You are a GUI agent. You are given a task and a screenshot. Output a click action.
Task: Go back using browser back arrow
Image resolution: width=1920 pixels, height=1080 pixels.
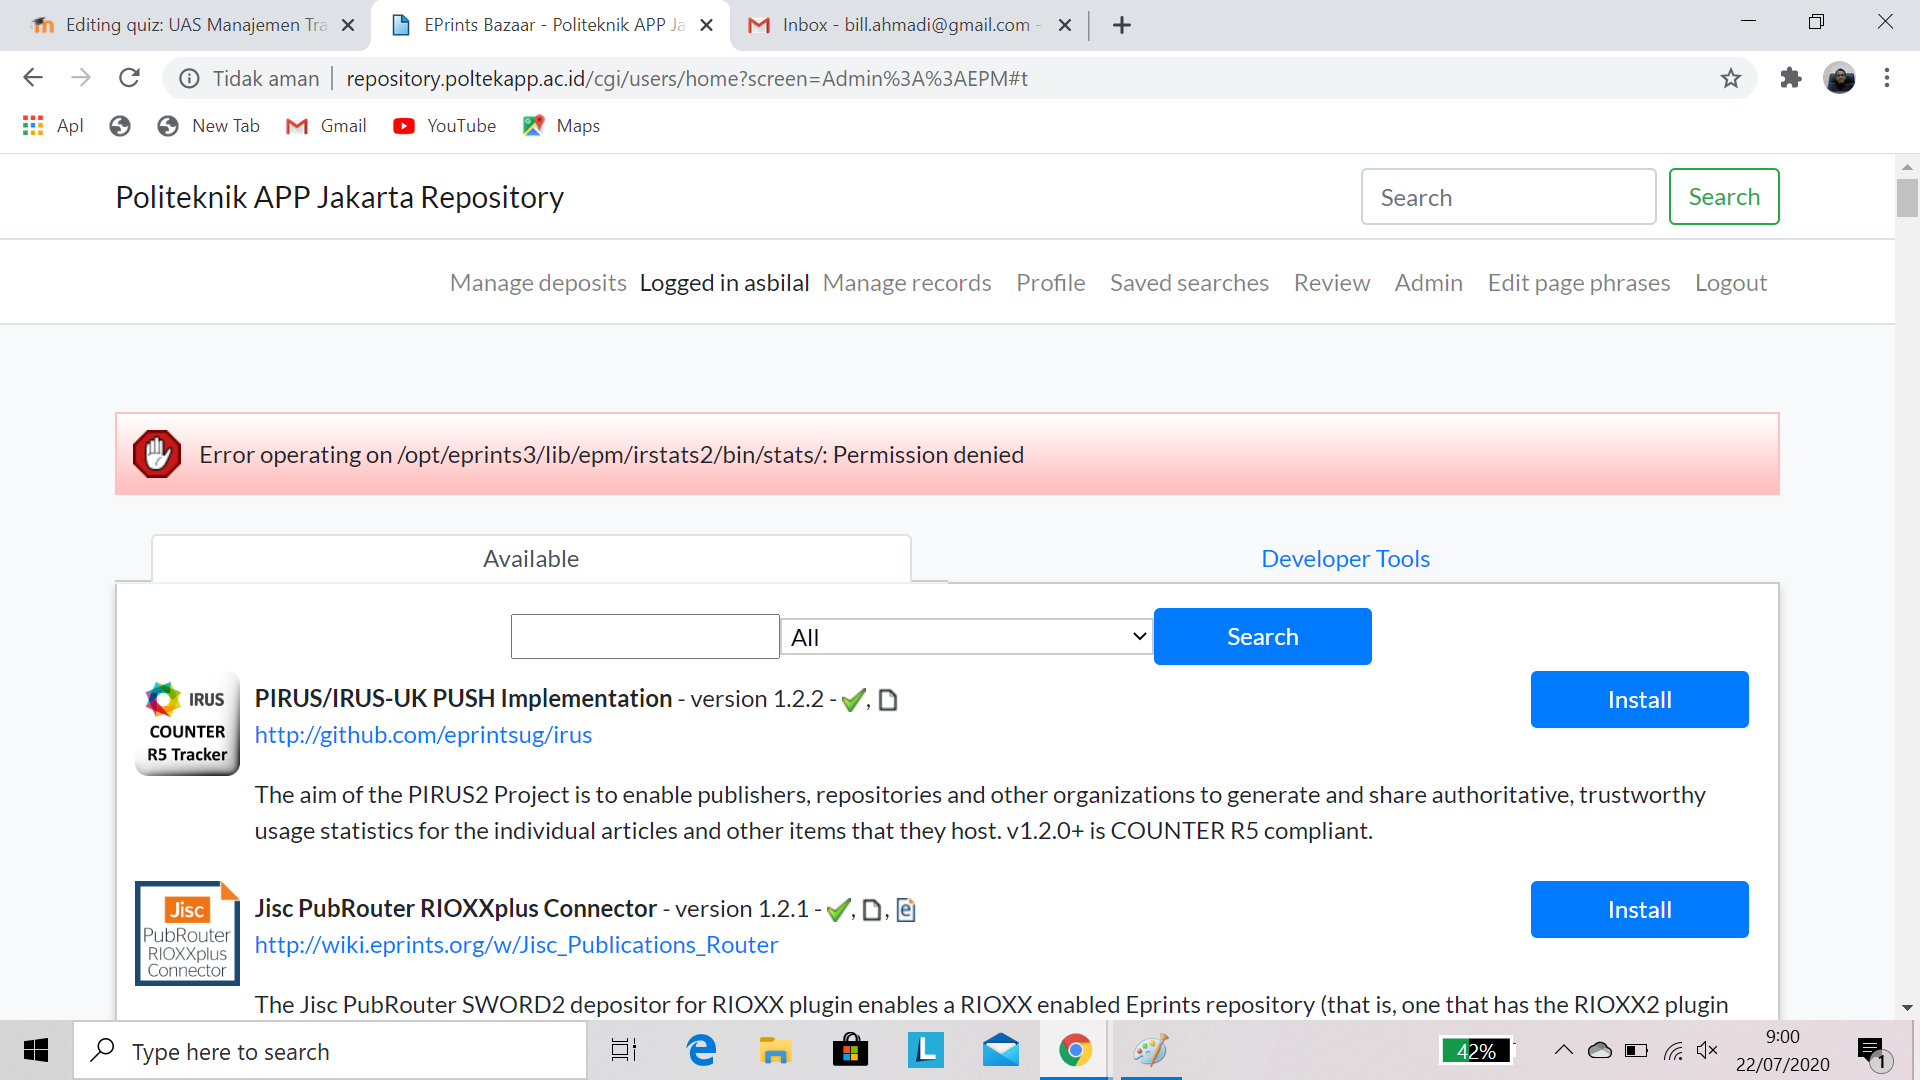pos(33,78)
